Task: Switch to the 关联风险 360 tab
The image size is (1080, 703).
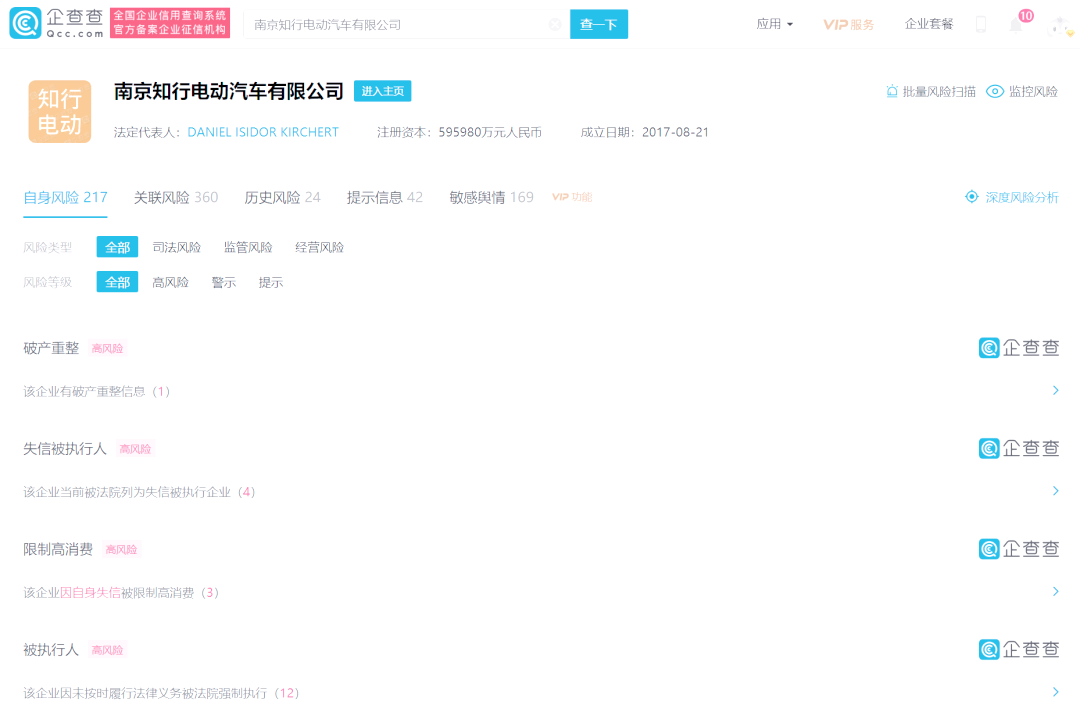Action: 176,198
